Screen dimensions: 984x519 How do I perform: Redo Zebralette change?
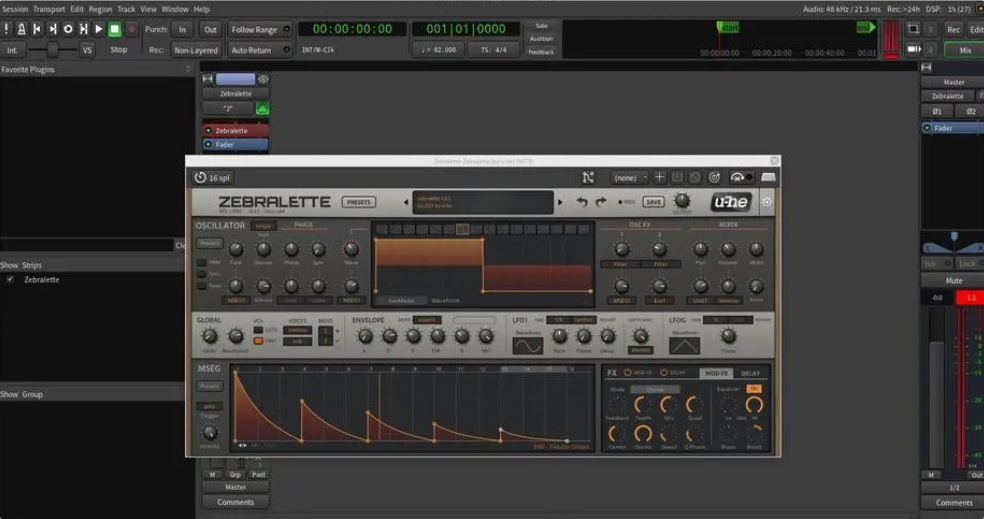coord(601,202)
